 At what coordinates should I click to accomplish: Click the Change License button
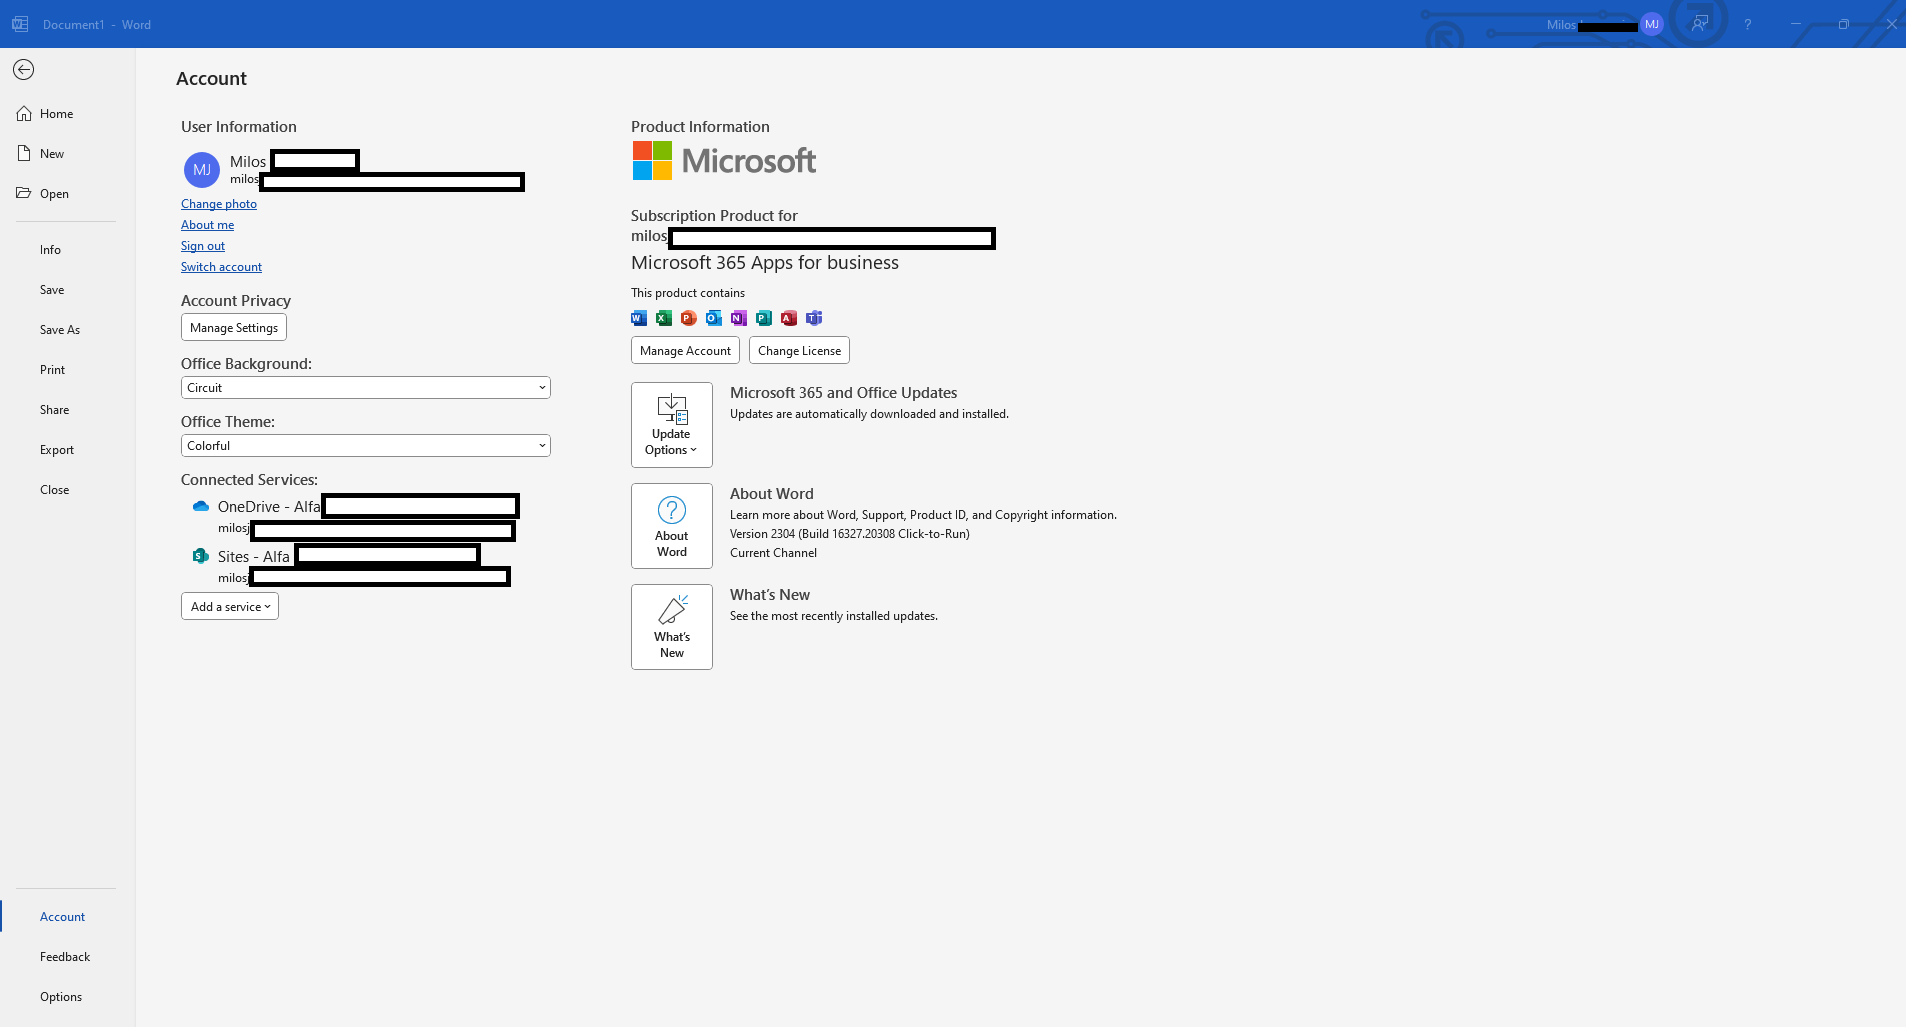[799, 351]
